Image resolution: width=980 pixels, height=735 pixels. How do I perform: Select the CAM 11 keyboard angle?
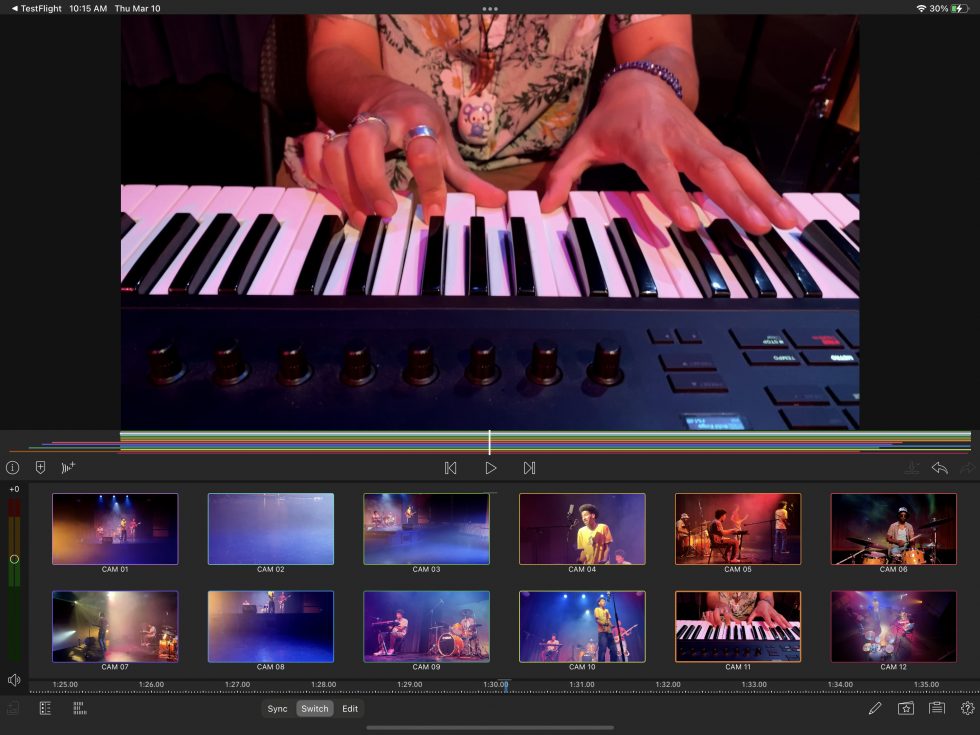pos(738,625)
